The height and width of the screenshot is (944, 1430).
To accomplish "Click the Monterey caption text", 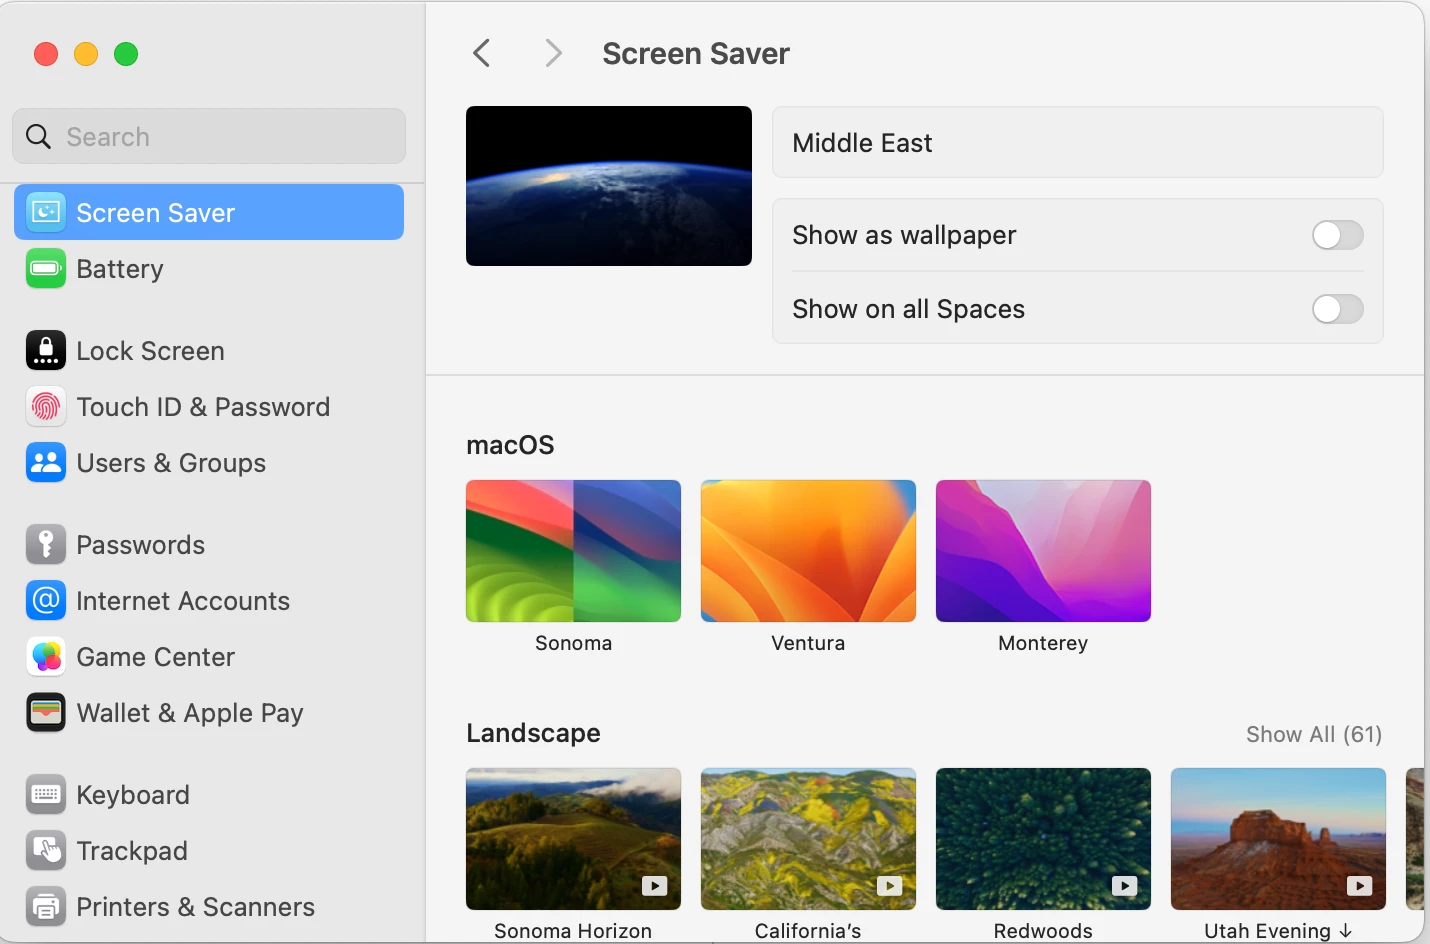I will 1043,643.
